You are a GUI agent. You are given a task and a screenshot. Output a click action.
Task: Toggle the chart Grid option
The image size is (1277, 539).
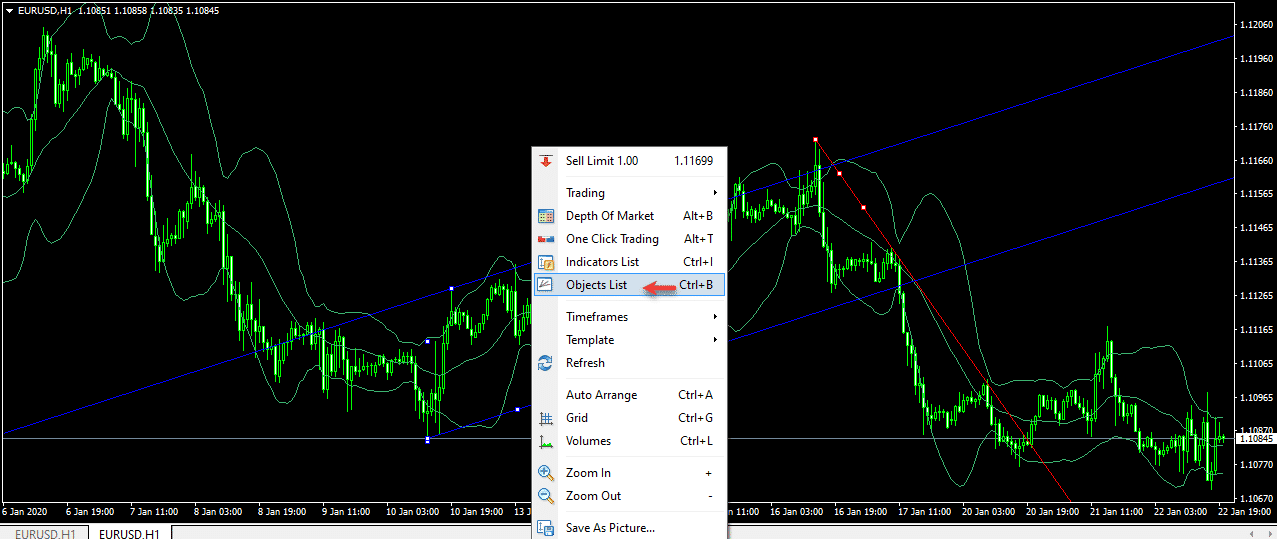click(x=577, y=418)
